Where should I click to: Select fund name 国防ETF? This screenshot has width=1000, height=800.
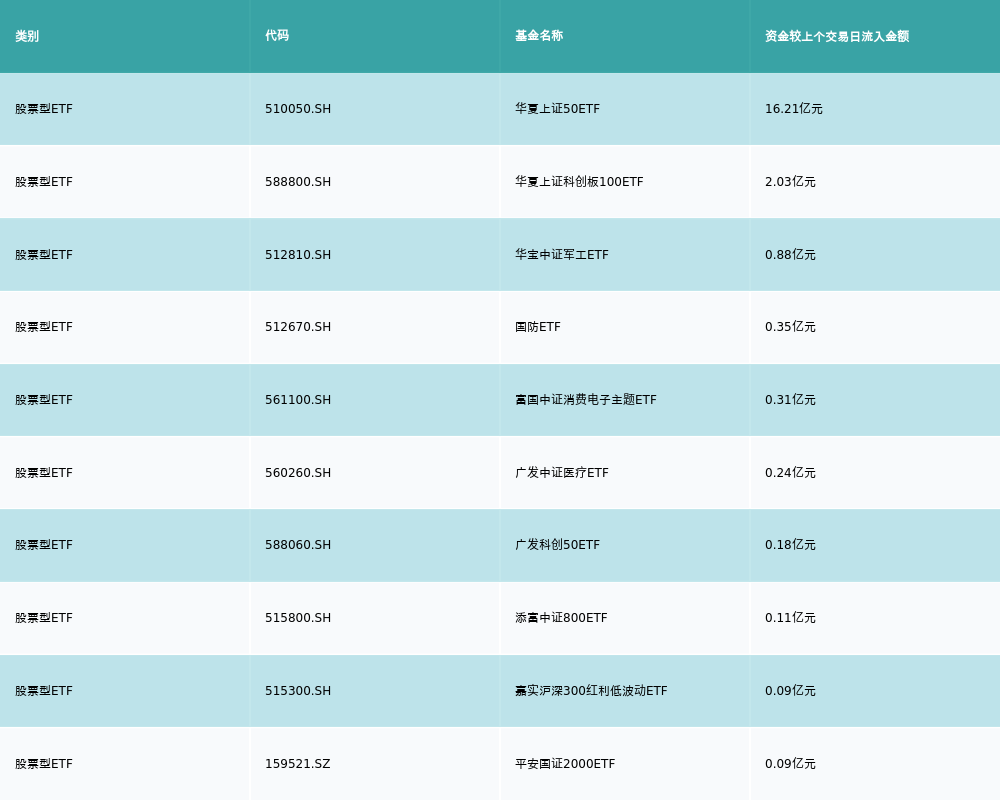tap(538, 327)
